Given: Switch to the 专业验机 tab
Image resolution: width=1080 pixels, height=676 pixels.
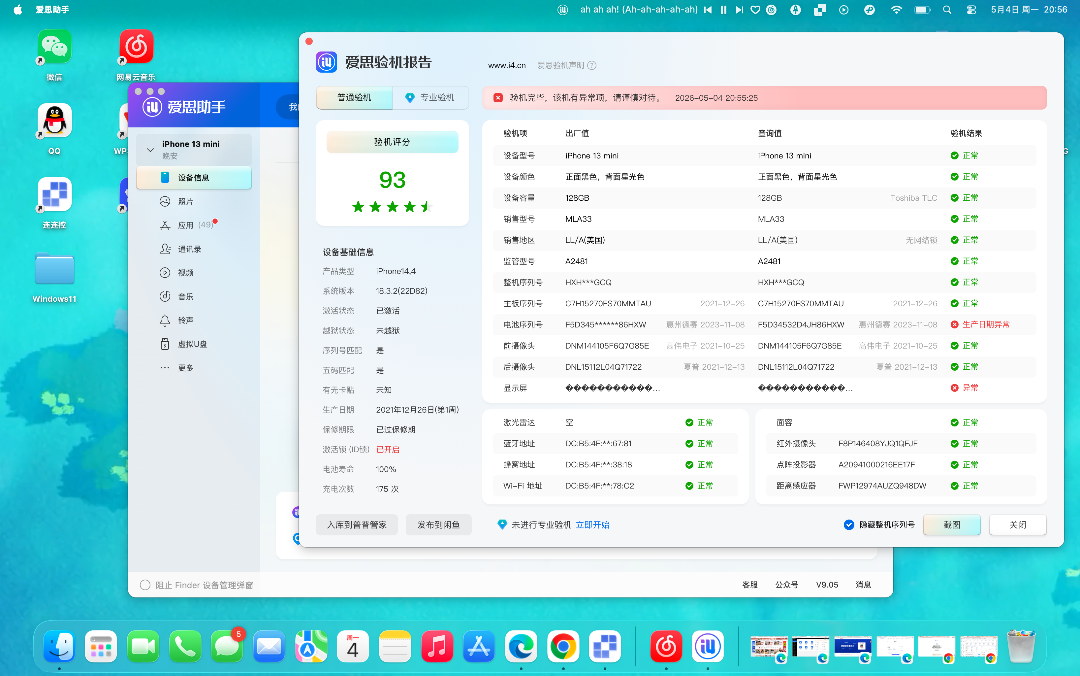Looking at the screenshot, I should [430, 98].
